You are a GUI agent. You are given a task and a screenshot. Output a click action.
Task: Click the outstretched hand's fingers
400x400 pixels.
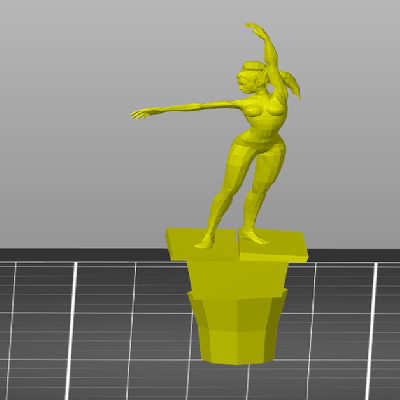pyautogui.click(x=140, y=114)
